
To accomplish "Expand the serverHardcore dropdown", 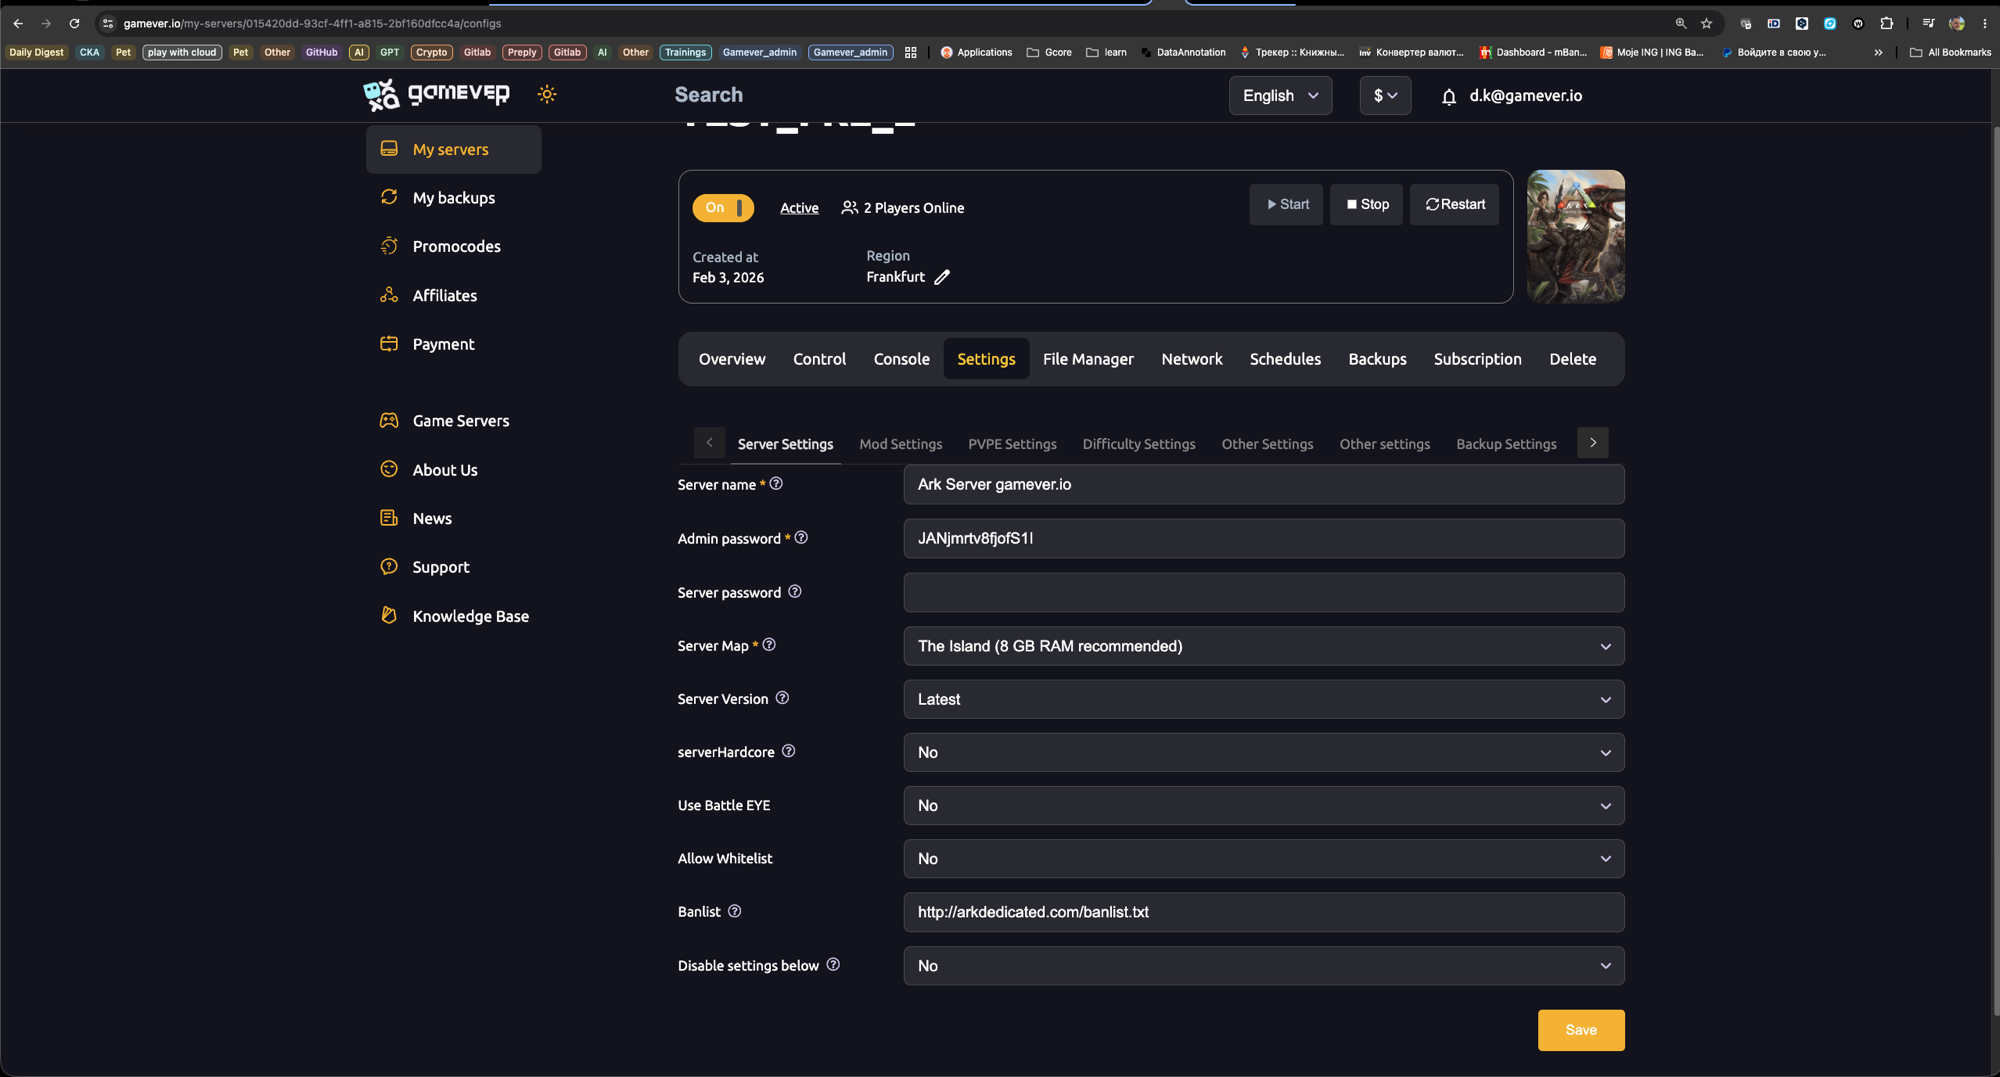I will (1264, 752).
